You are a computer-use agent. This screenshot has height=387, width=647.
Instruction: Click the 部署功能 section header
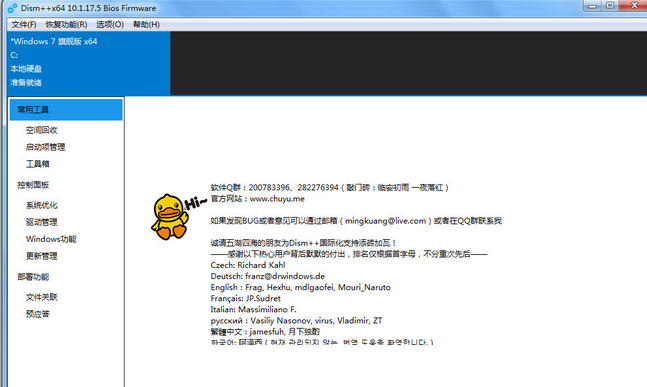(33, 277)
